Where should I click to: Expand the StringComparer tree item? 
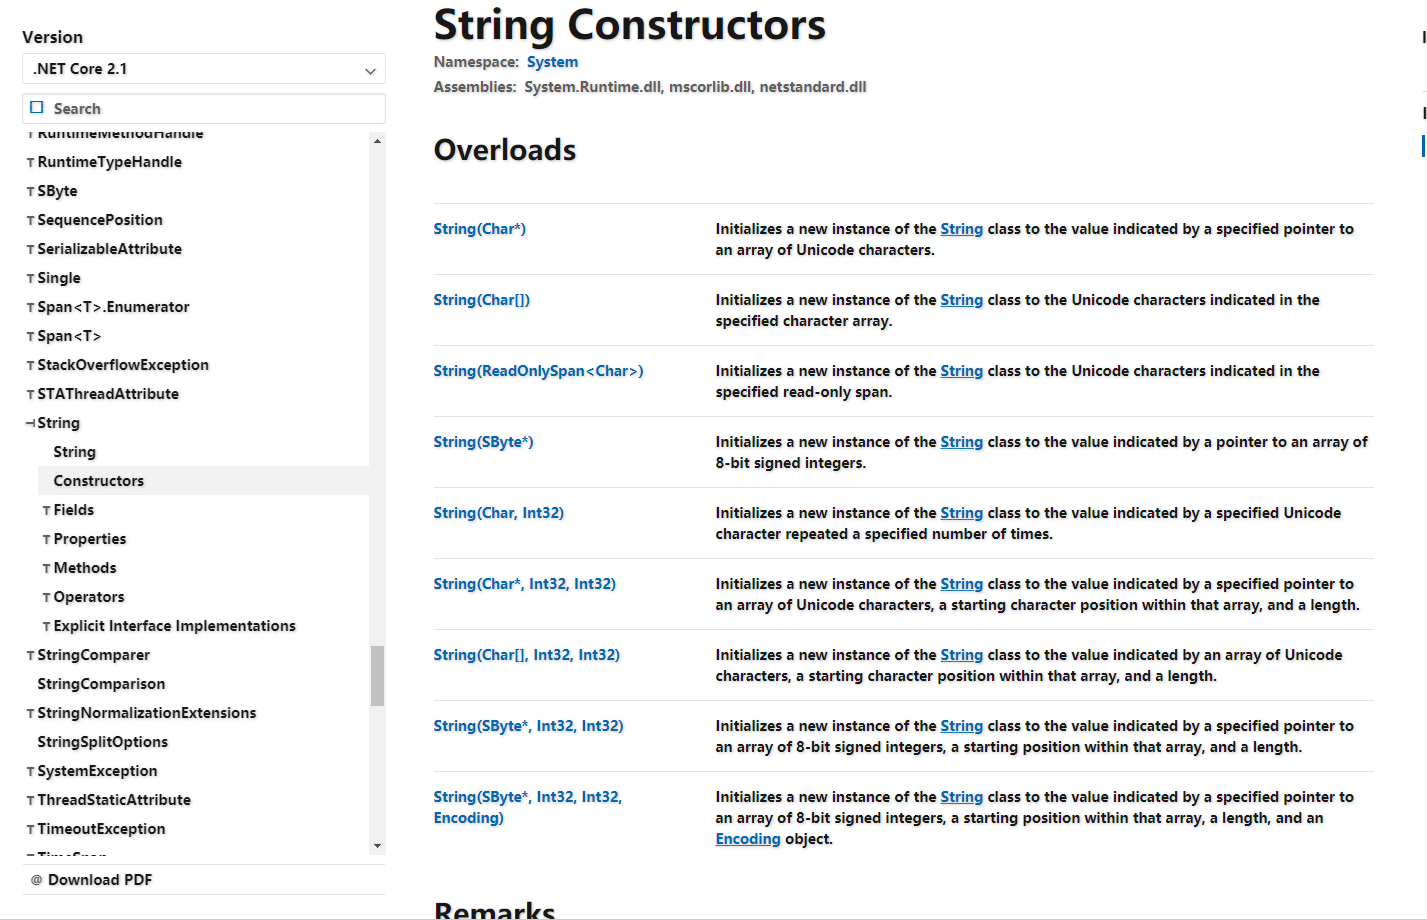click(x=30, y=656)
